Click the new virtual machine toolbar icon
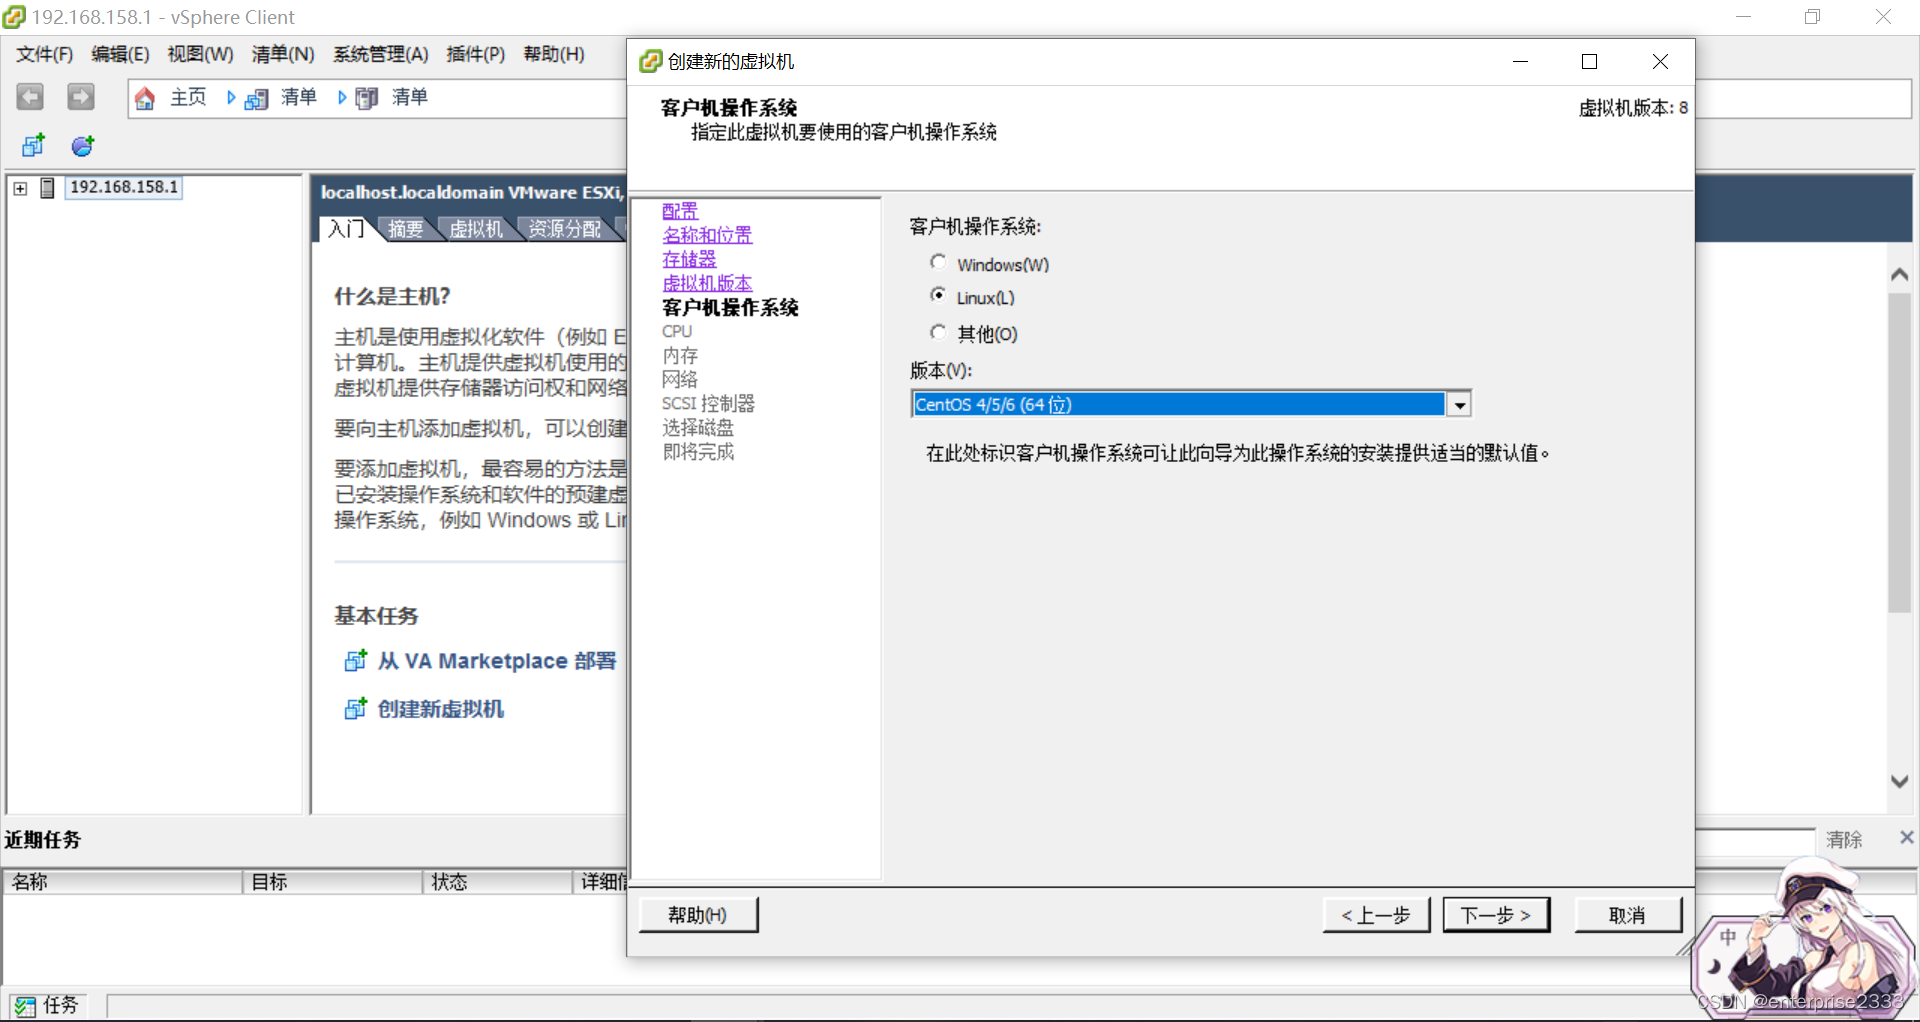This screenshot has width=1920, height=1022. click(33, 146)
